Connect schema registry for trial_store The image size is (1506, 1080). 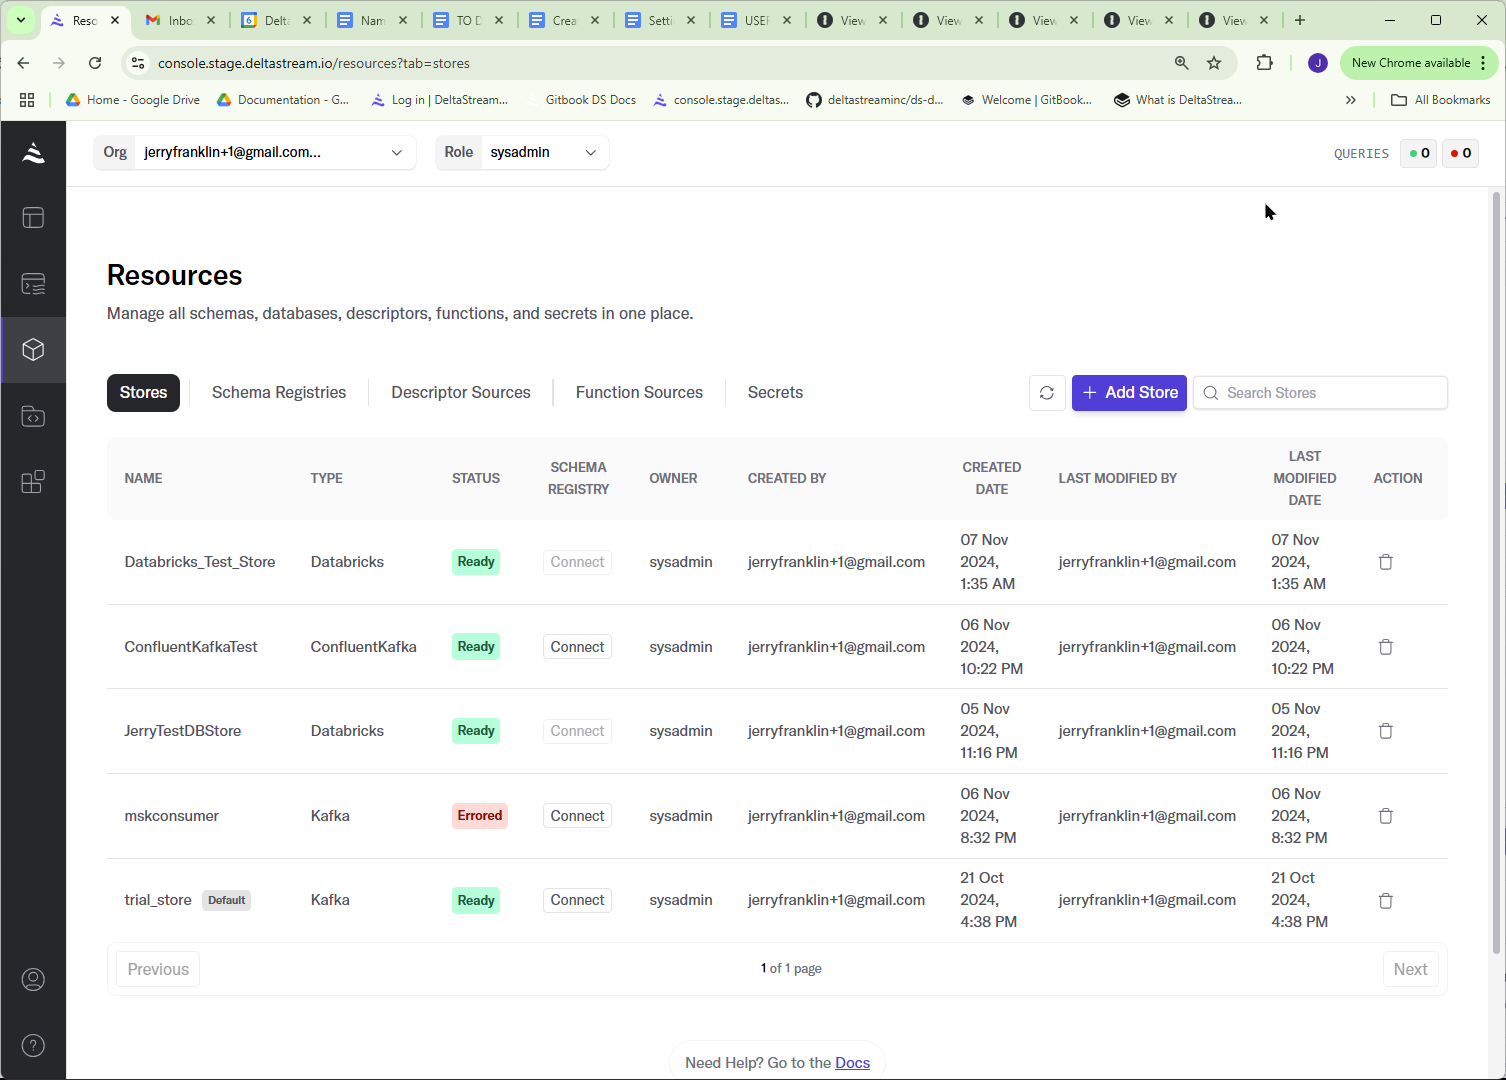(577, 900)
